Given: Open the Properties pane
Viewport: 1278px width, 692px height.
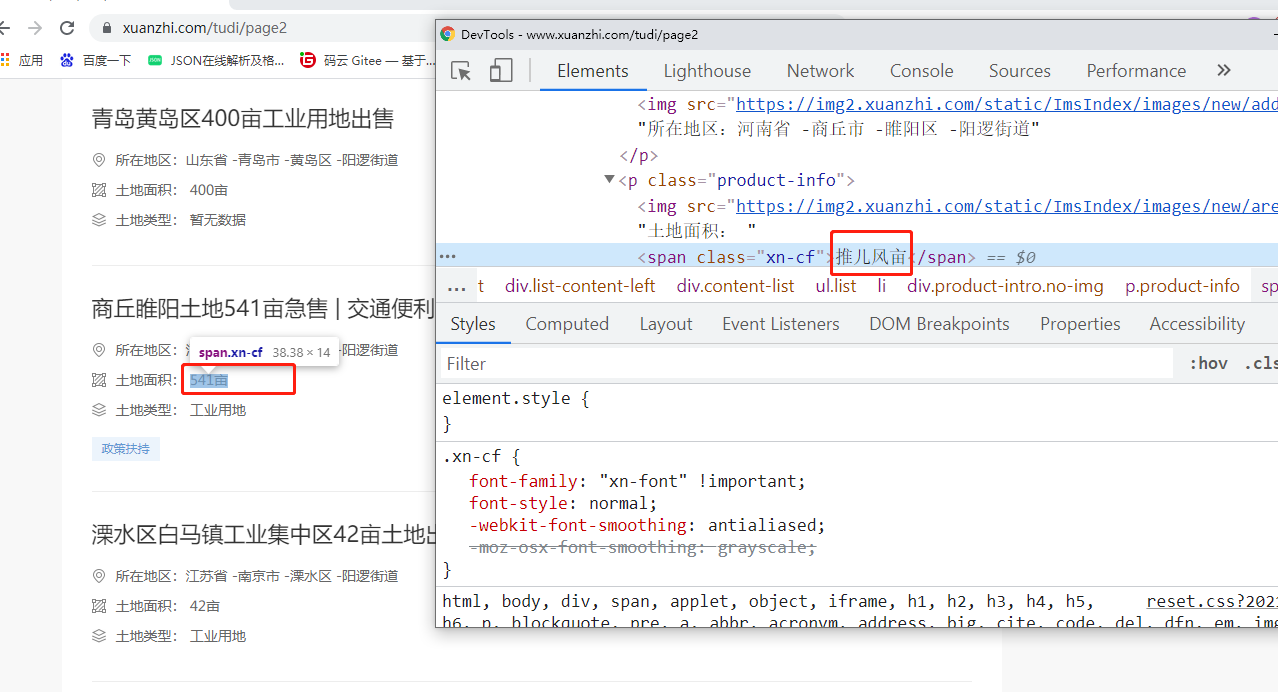Looking at the screenshot, I should pyautogui.click(x=1080, y=324).
